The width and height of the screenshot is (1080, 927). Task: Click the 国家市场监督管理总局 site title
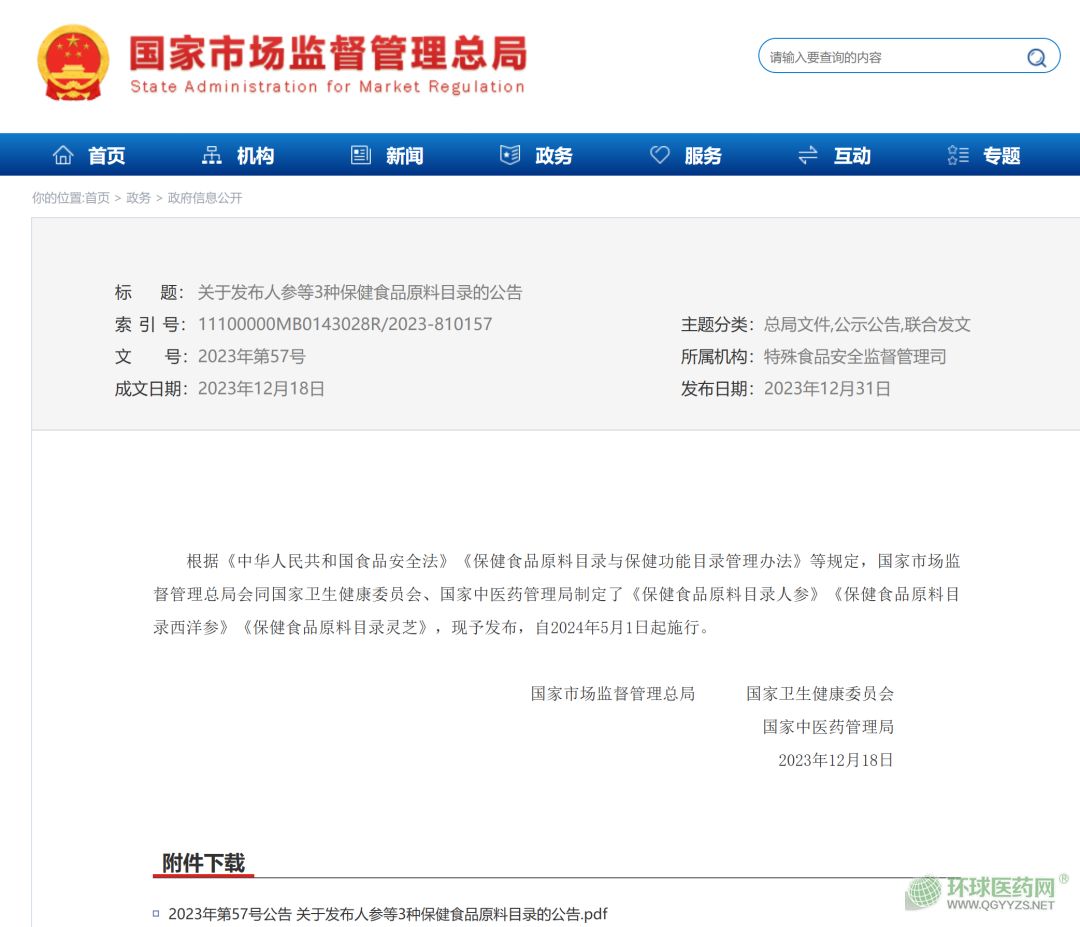coord(327,54)
